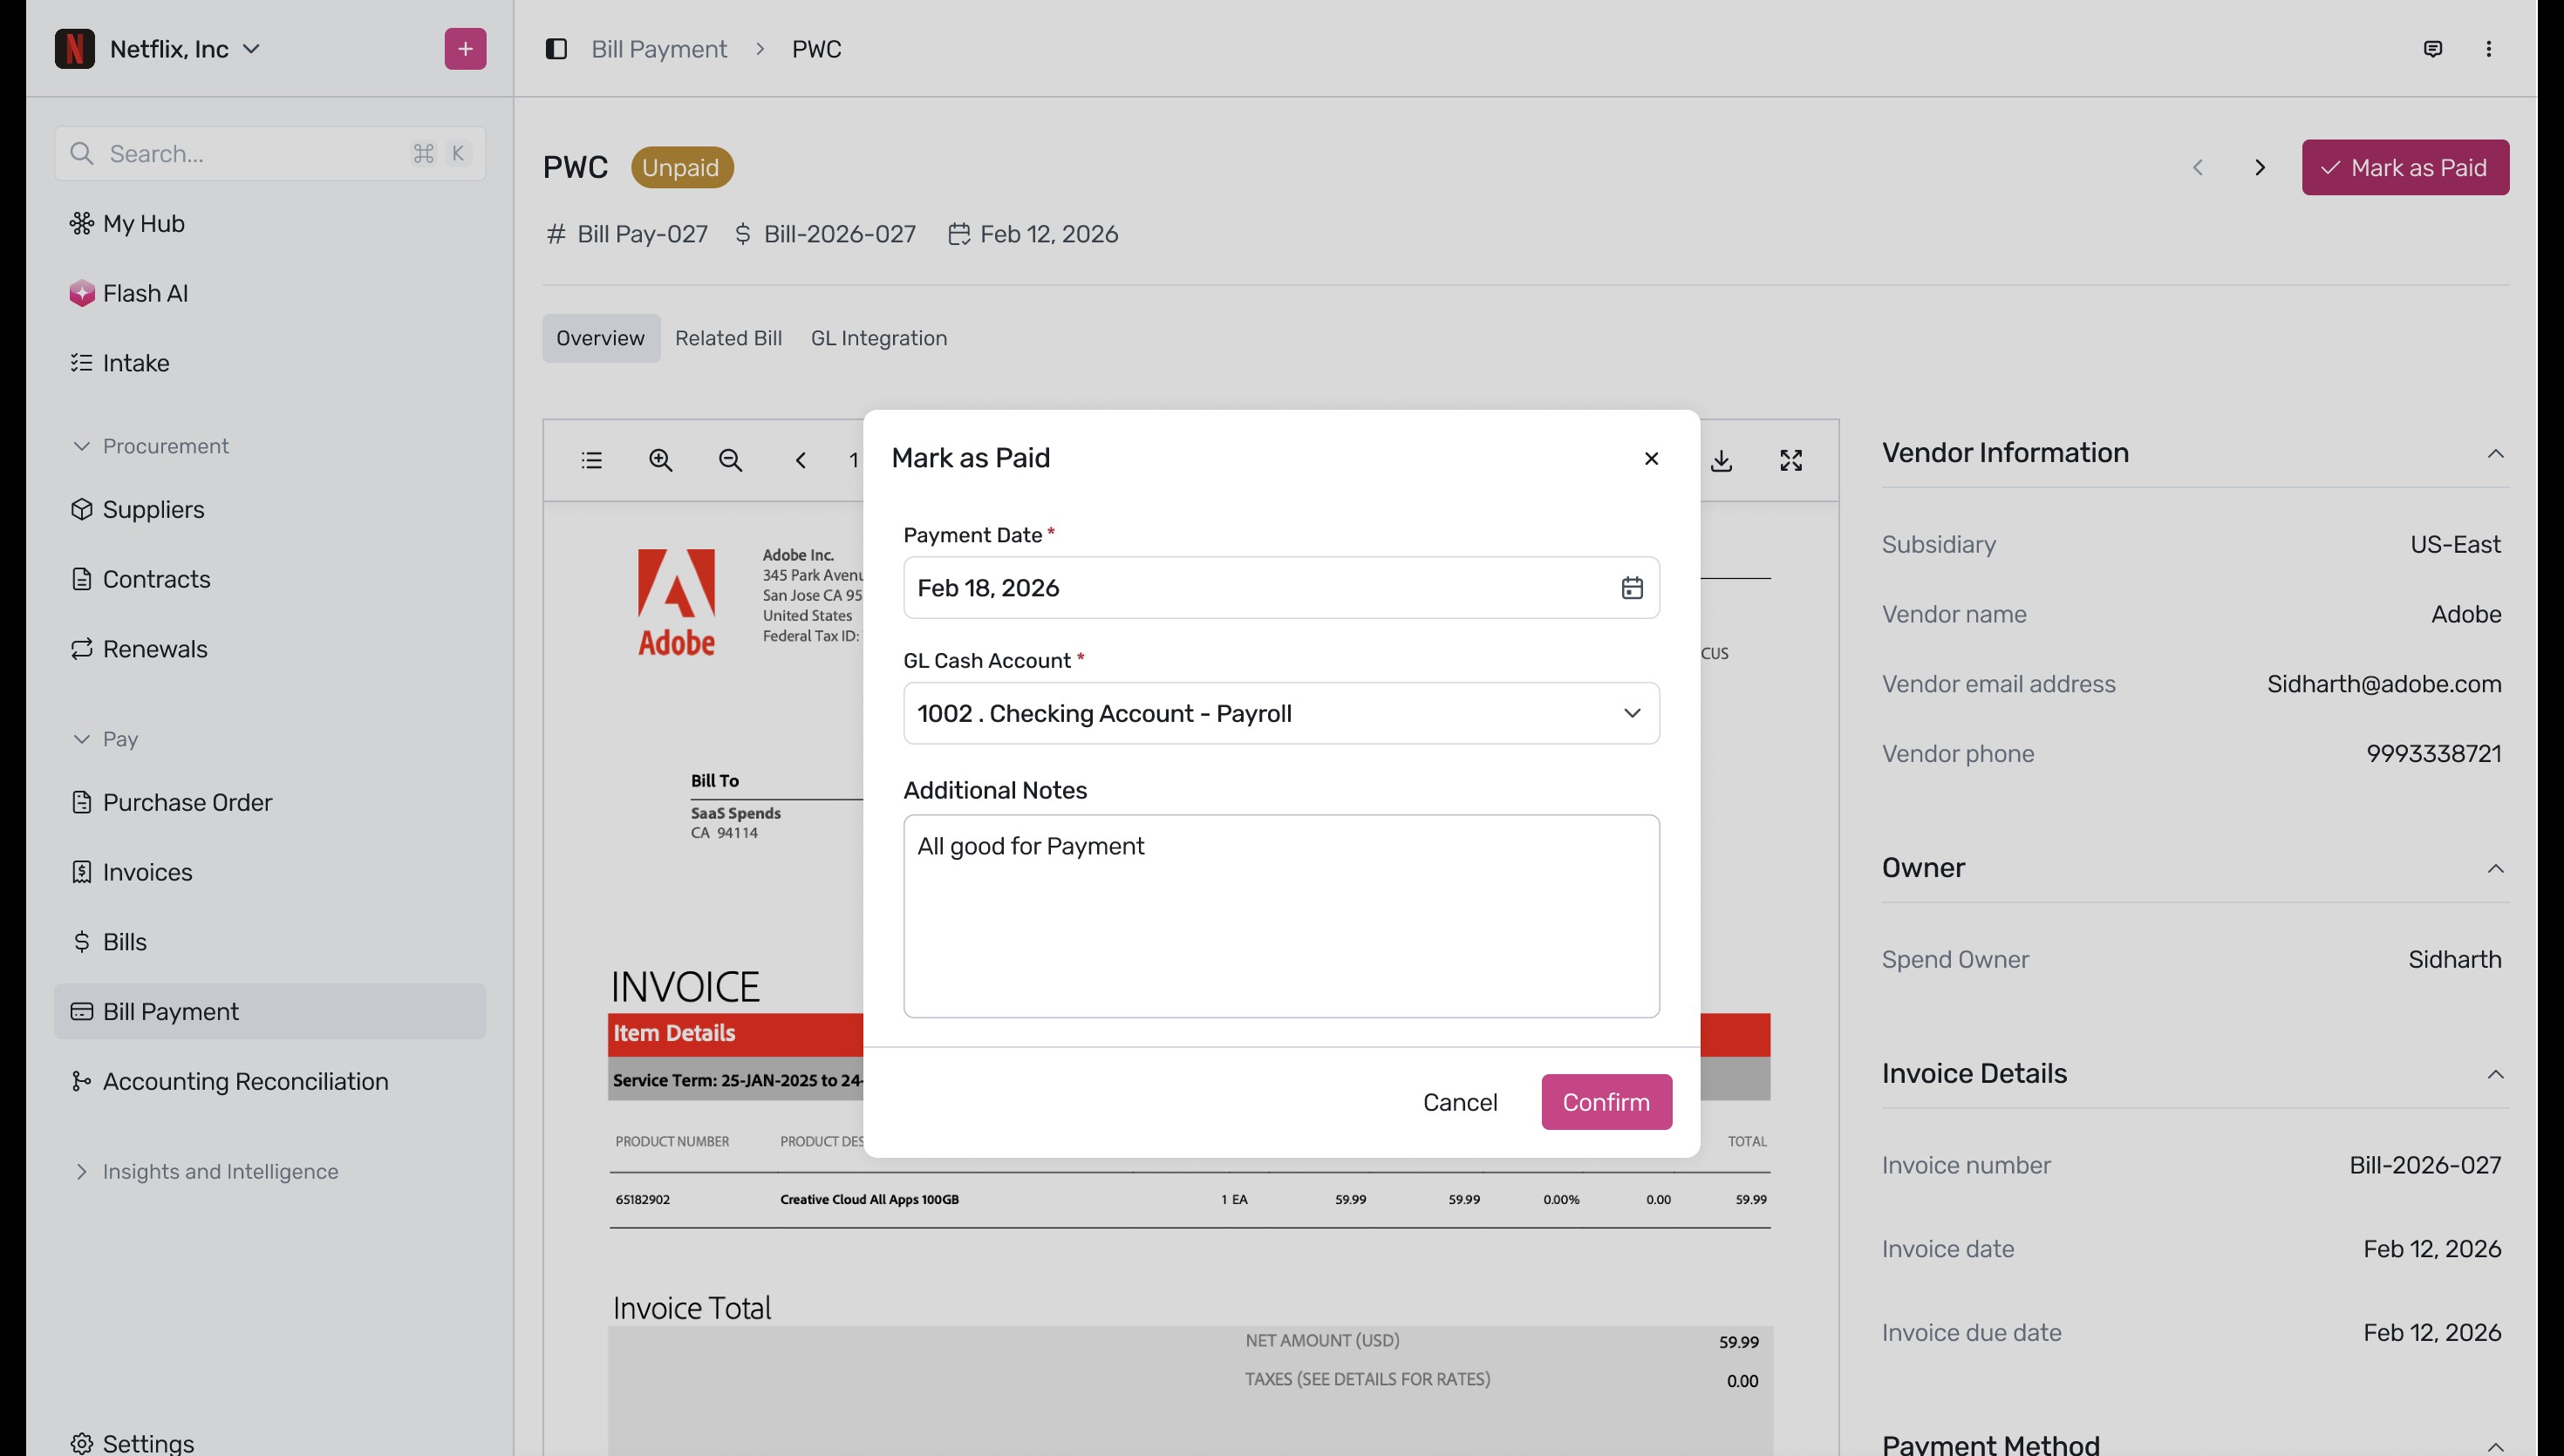This screenshot has width=2564, height=1456.
Task: Close the Mark as Paid dialog
Action: pyautogui.click(x=1651, y=458)
